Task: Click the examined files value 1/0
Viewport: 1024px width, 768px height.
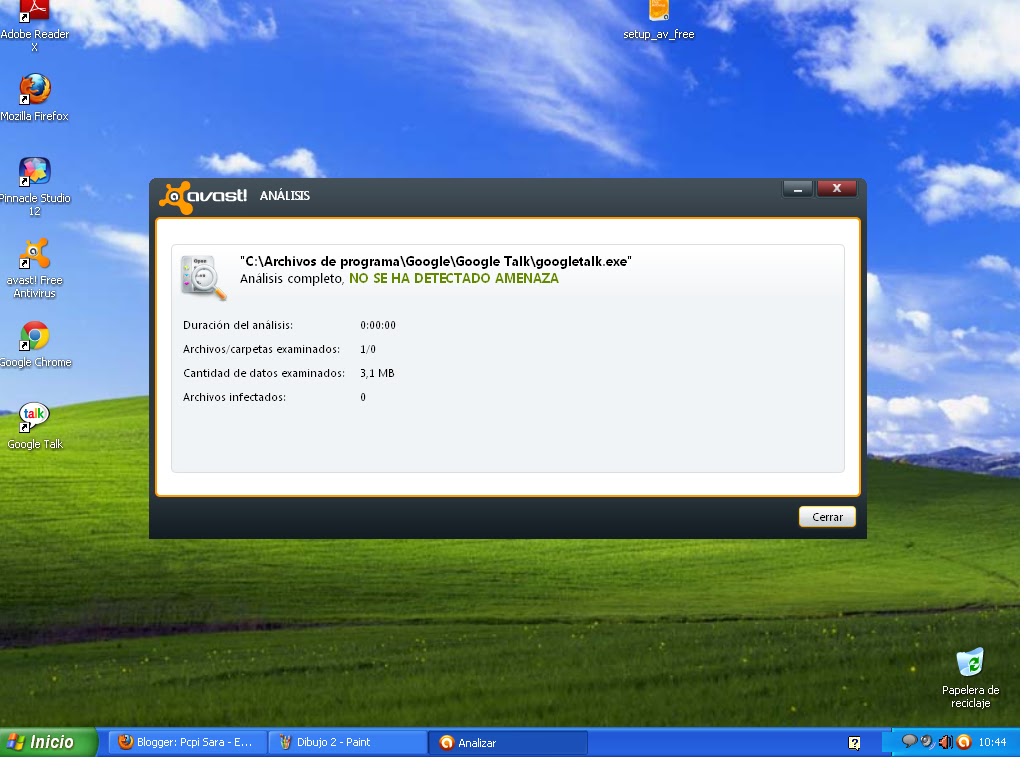Action: pos(368,349)
